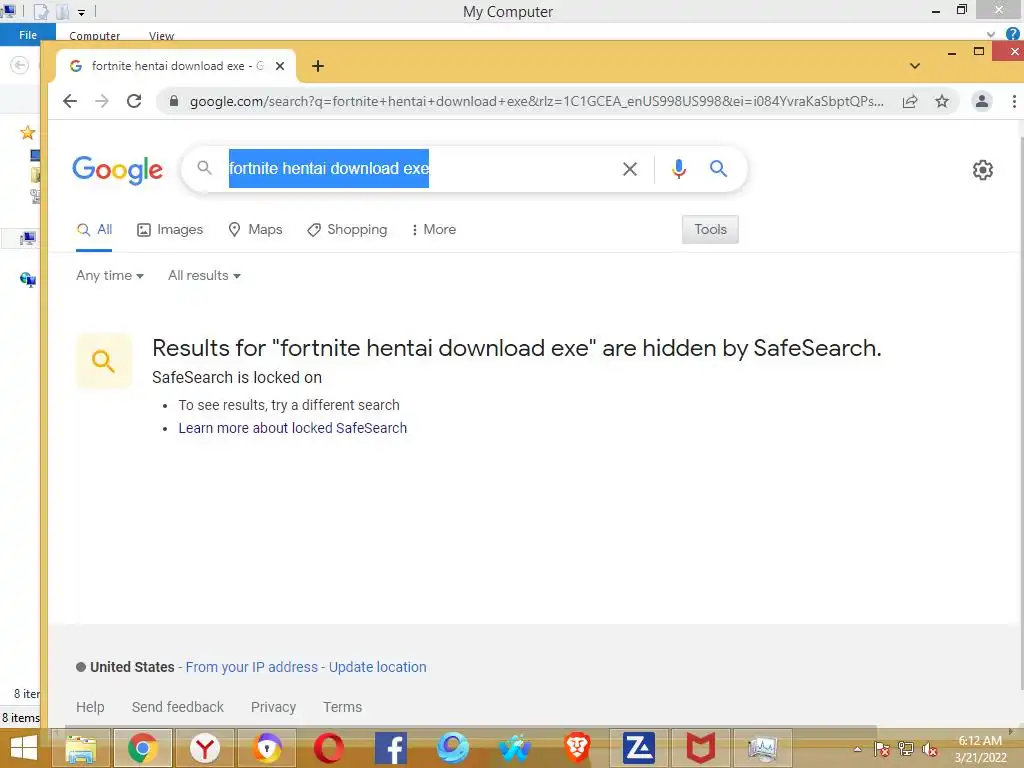Click the Tools button
Screen dimensions: 1024x768
(710, 230)
